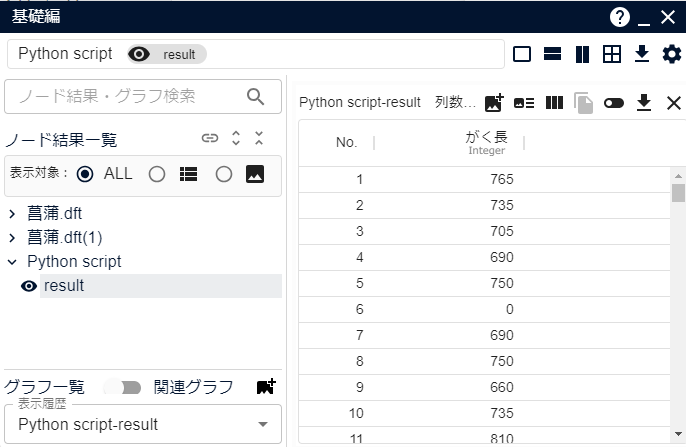Click the vertical scrollbar thumb
Image resolution: width=686 pixels, height=447 pixels.
point(678,193)
